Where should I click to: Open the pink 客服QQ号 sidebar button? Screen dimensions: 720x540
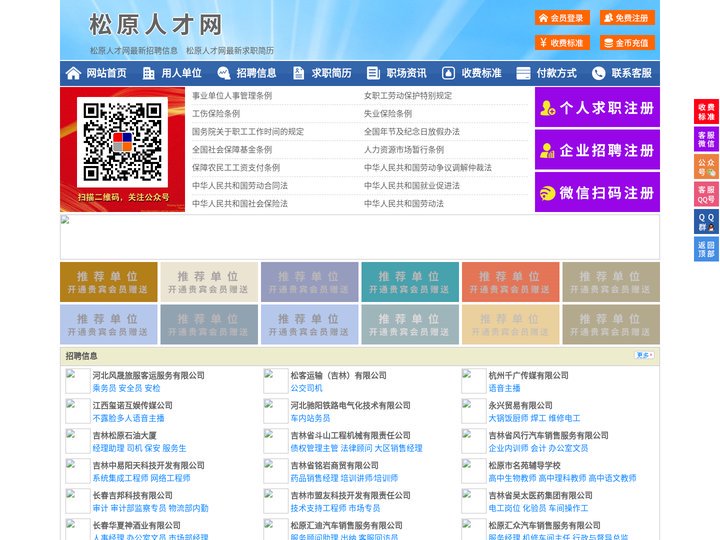pos(706,194)
